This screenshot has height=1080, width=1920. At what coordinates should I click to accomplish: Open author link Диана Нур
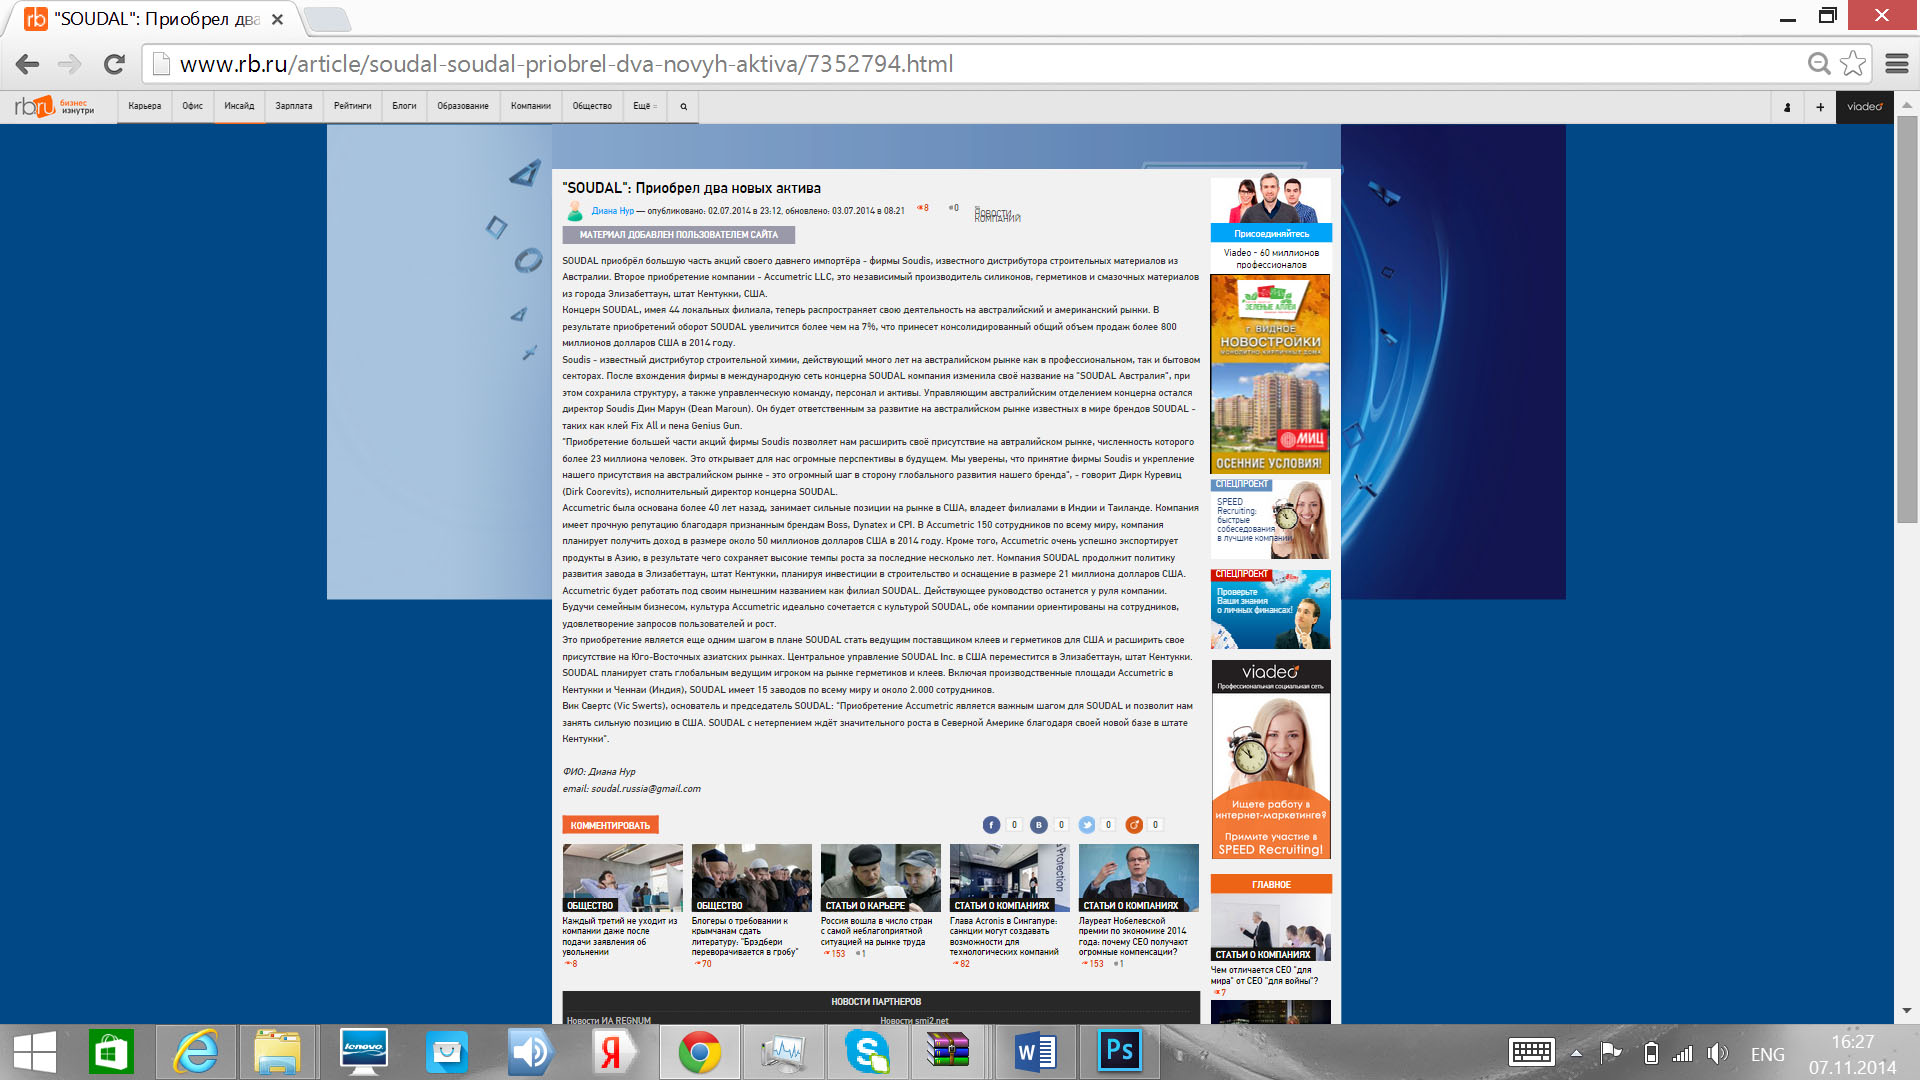pyautogui.click(x=613, y=211)
